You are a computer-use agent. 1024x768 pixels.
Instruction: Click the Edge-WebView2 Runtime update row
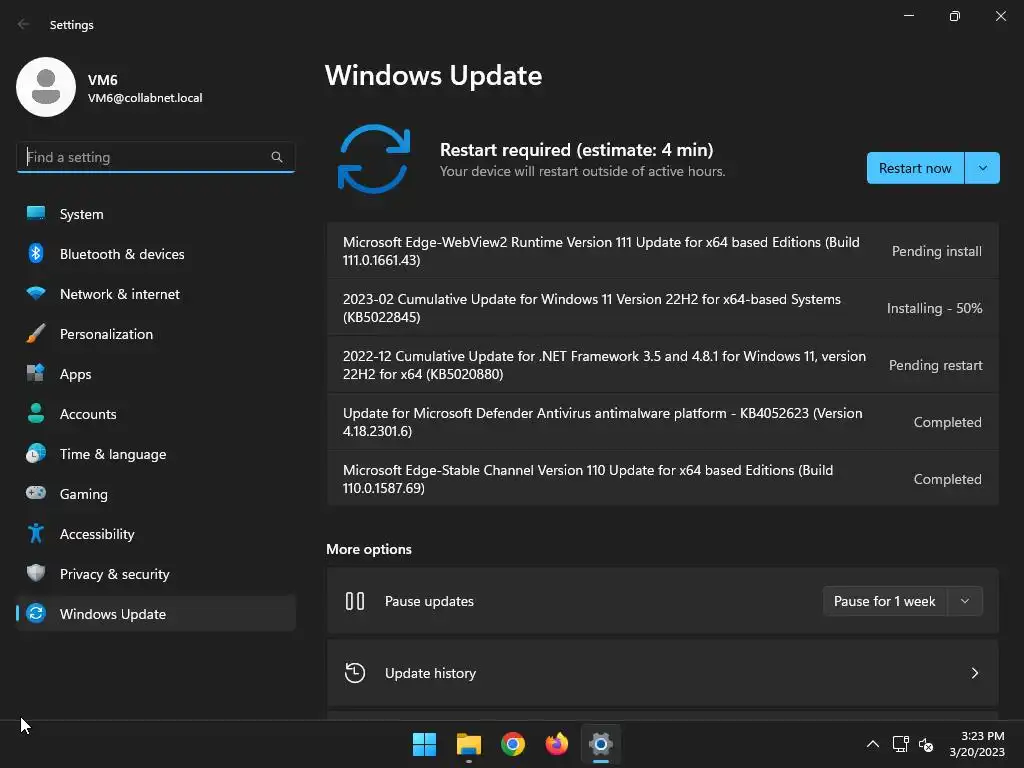pos(662,251)
